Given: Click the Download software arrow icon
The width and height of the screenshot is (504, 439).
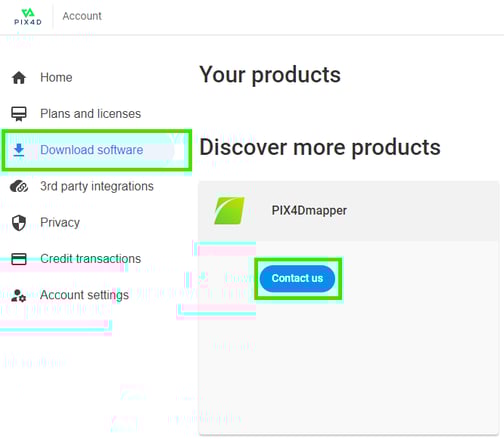Looking at the screenshot, I should (19, 150).
